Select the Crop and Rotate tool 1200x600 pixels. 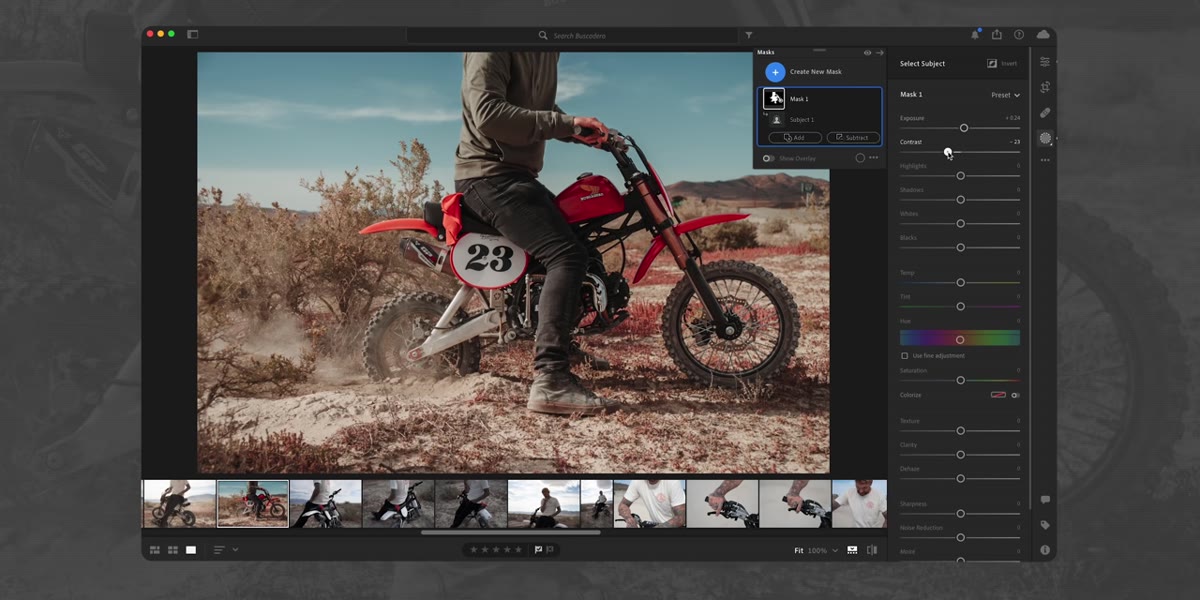[1045, 87]
